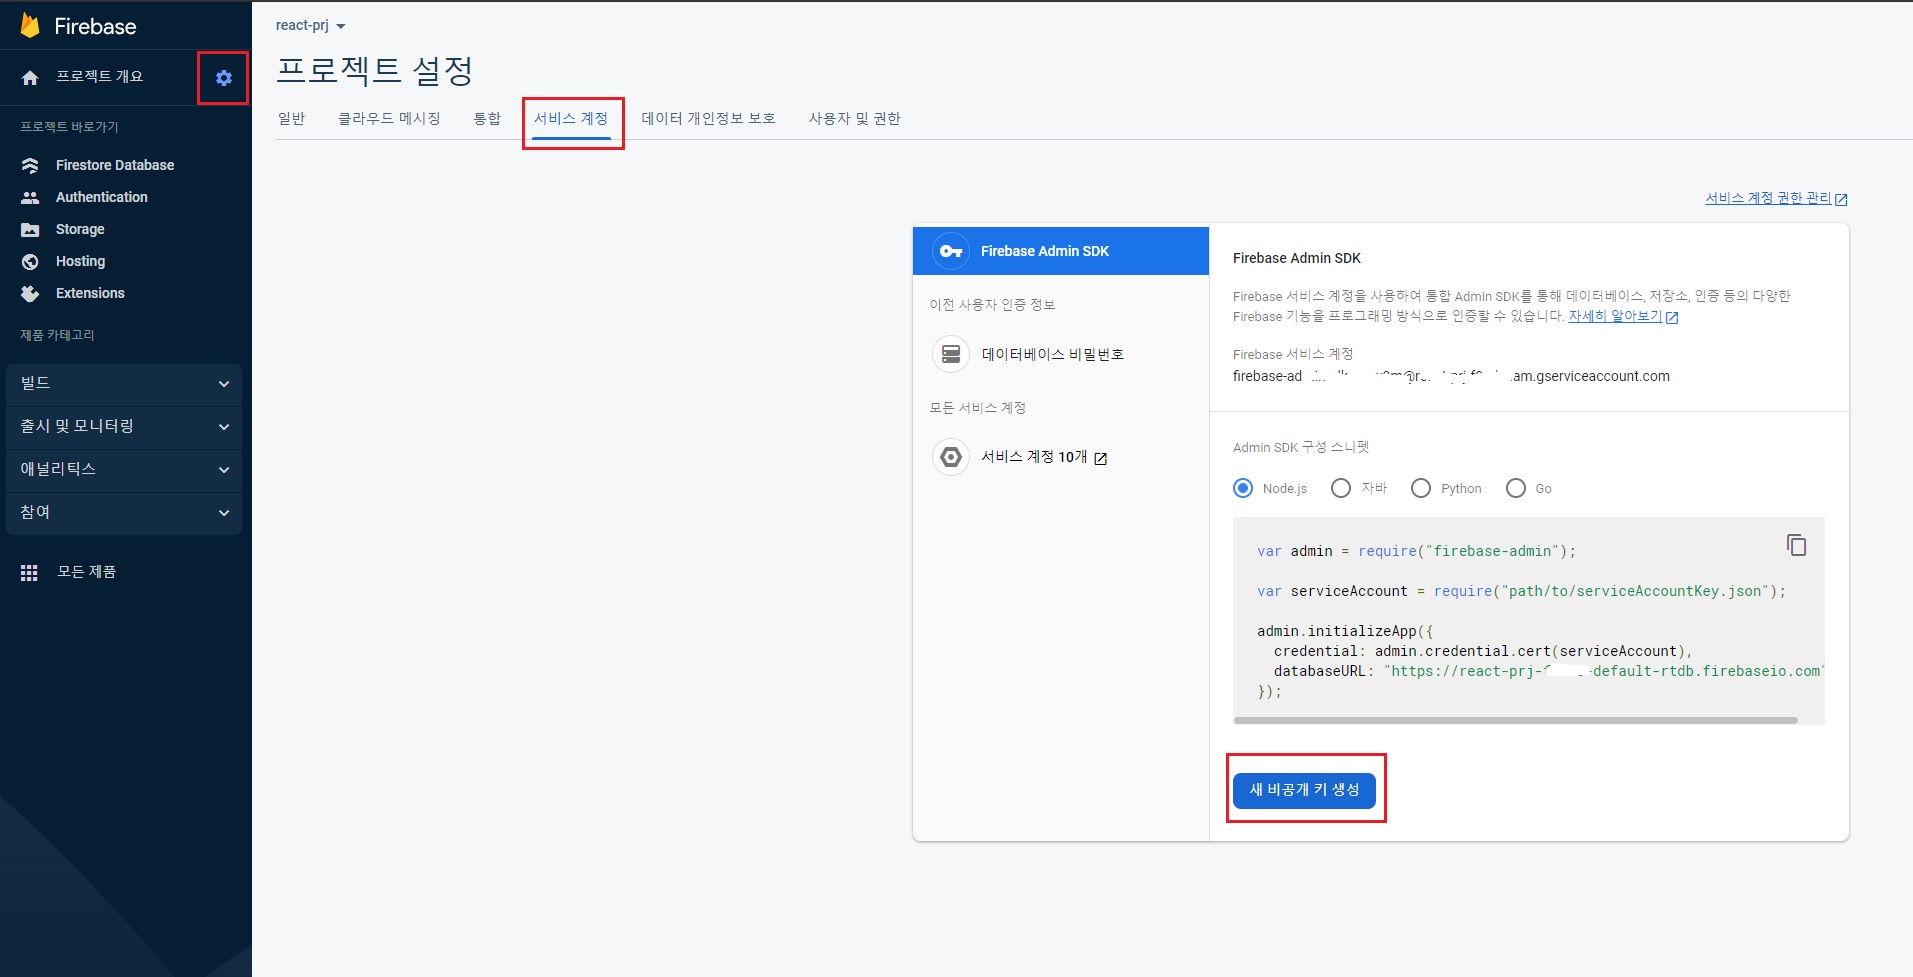Switch to the 일반 tab
This screenshot has width=1913, height=977.
291,118
